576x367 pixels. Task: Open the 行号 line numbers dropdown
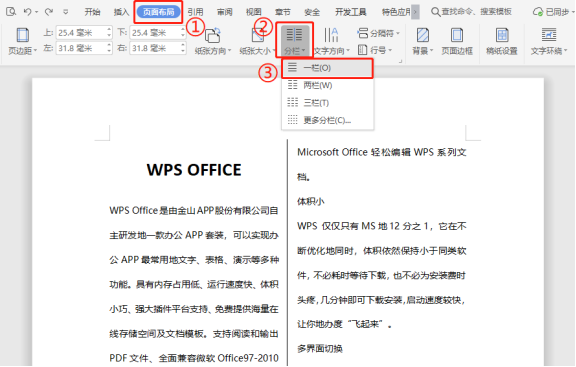click(x=375, y=50)
